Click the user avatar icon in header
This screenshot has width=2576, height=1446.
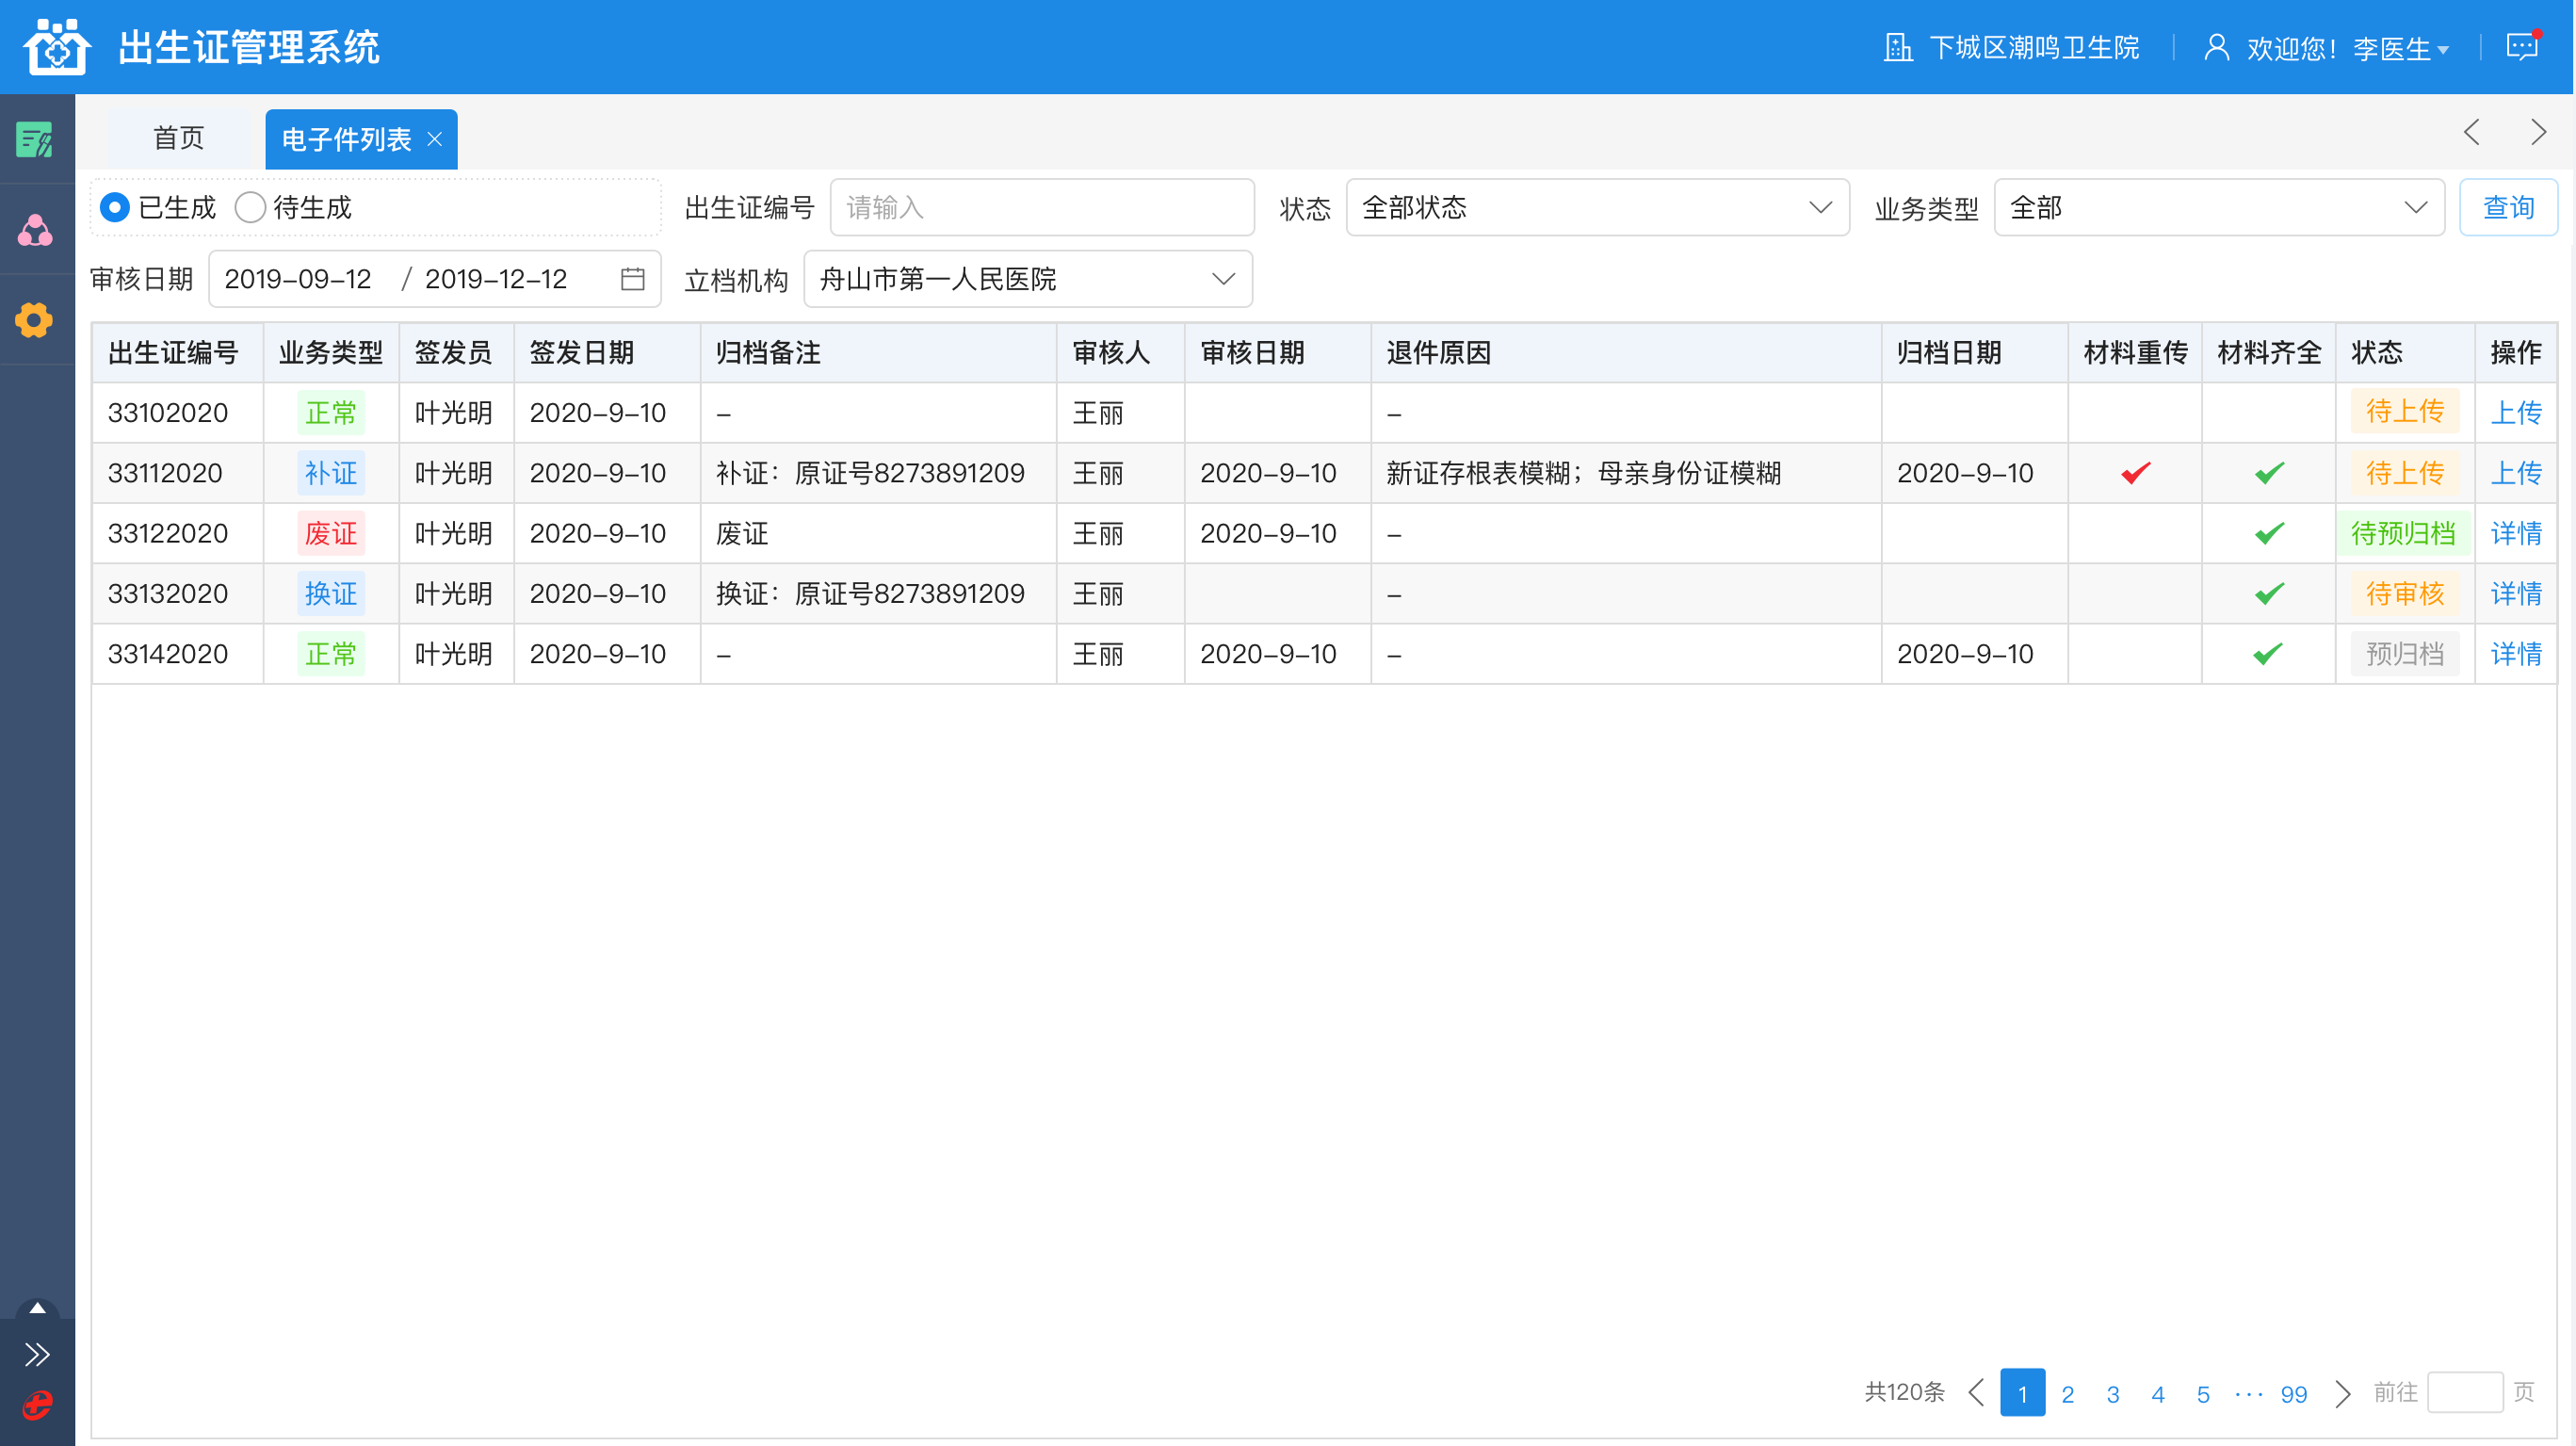tap(2216, 47)
